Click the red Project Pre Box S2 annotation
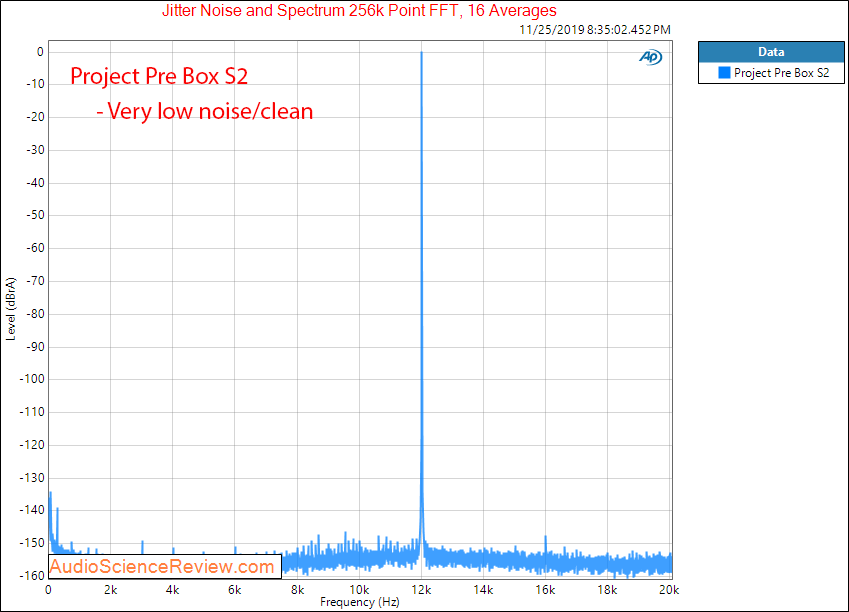Image resolution: width=849 pixels, height=612 pixels. [x=159, y=76]
